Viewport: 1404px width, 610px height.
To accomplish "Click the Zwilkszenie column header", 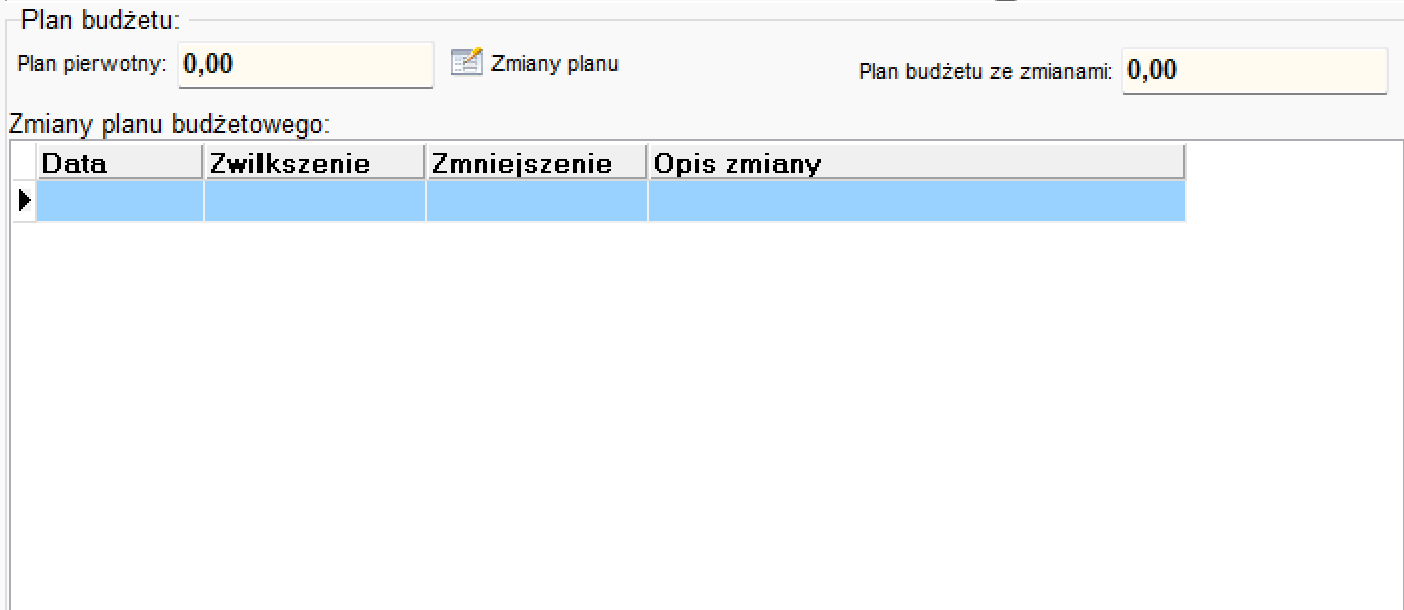I will click(315, 163).
